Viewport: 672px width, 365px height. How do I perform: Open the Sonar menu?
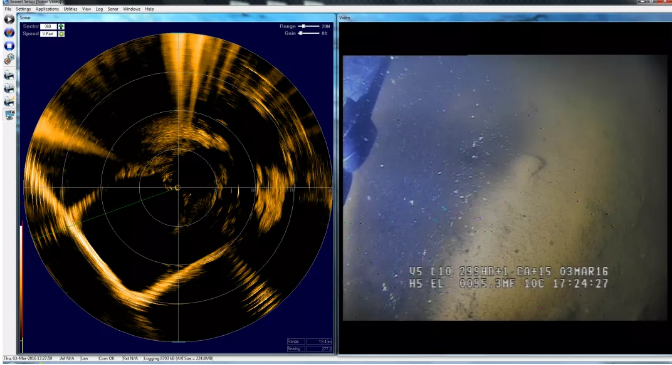pos(113,9)
